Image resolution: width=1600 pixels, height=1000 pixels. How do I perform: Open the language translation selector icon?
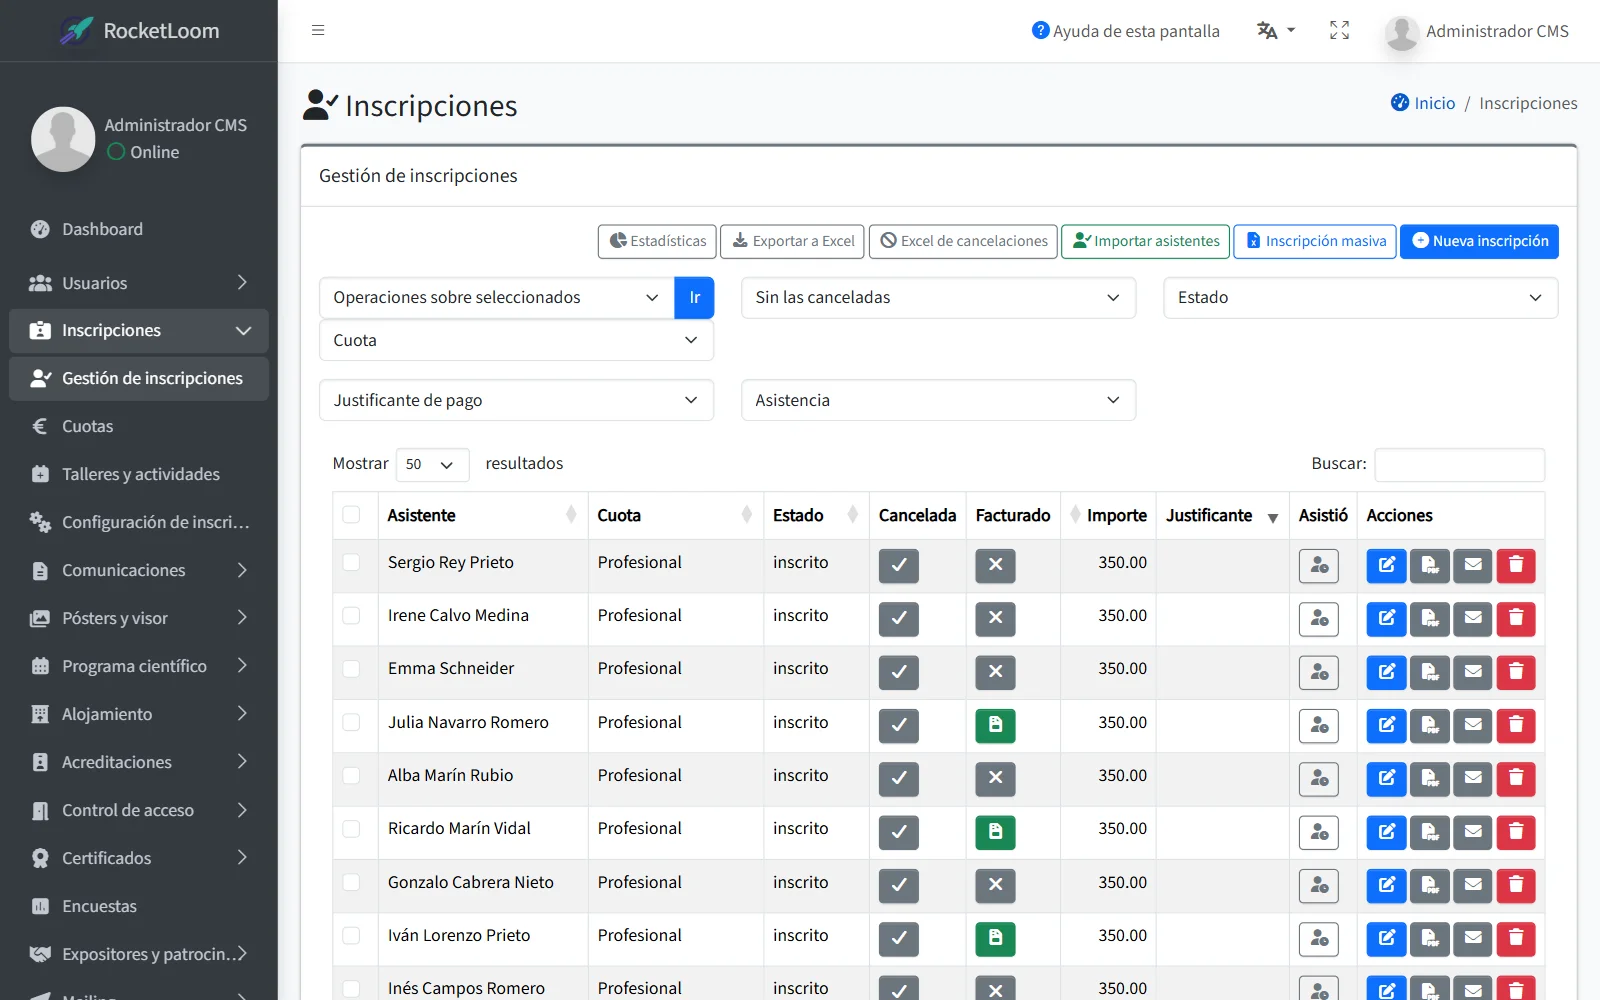coord(1276,30)
